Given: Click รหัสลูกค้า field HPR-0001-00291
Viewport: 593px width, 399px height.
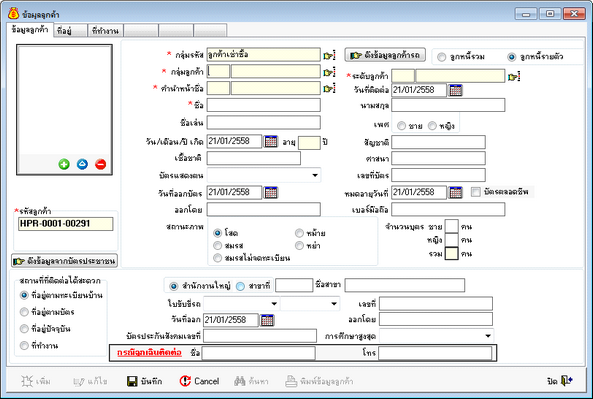Looking at the screenshot, I should pyautogui.click(x=65, y=224).
